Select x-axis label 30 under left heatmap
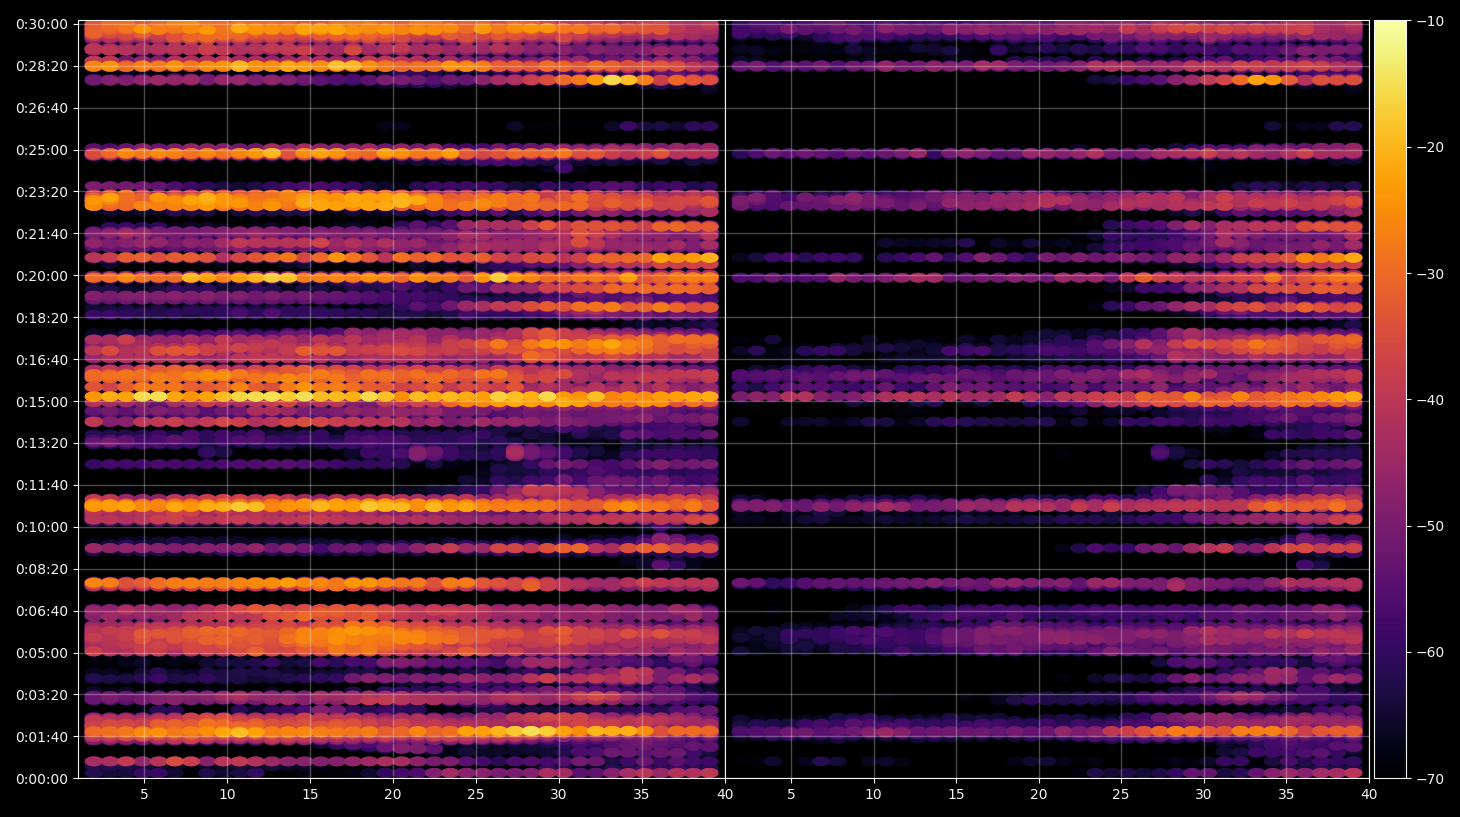The image size is (1460, 817). click(x=558, y=795)
